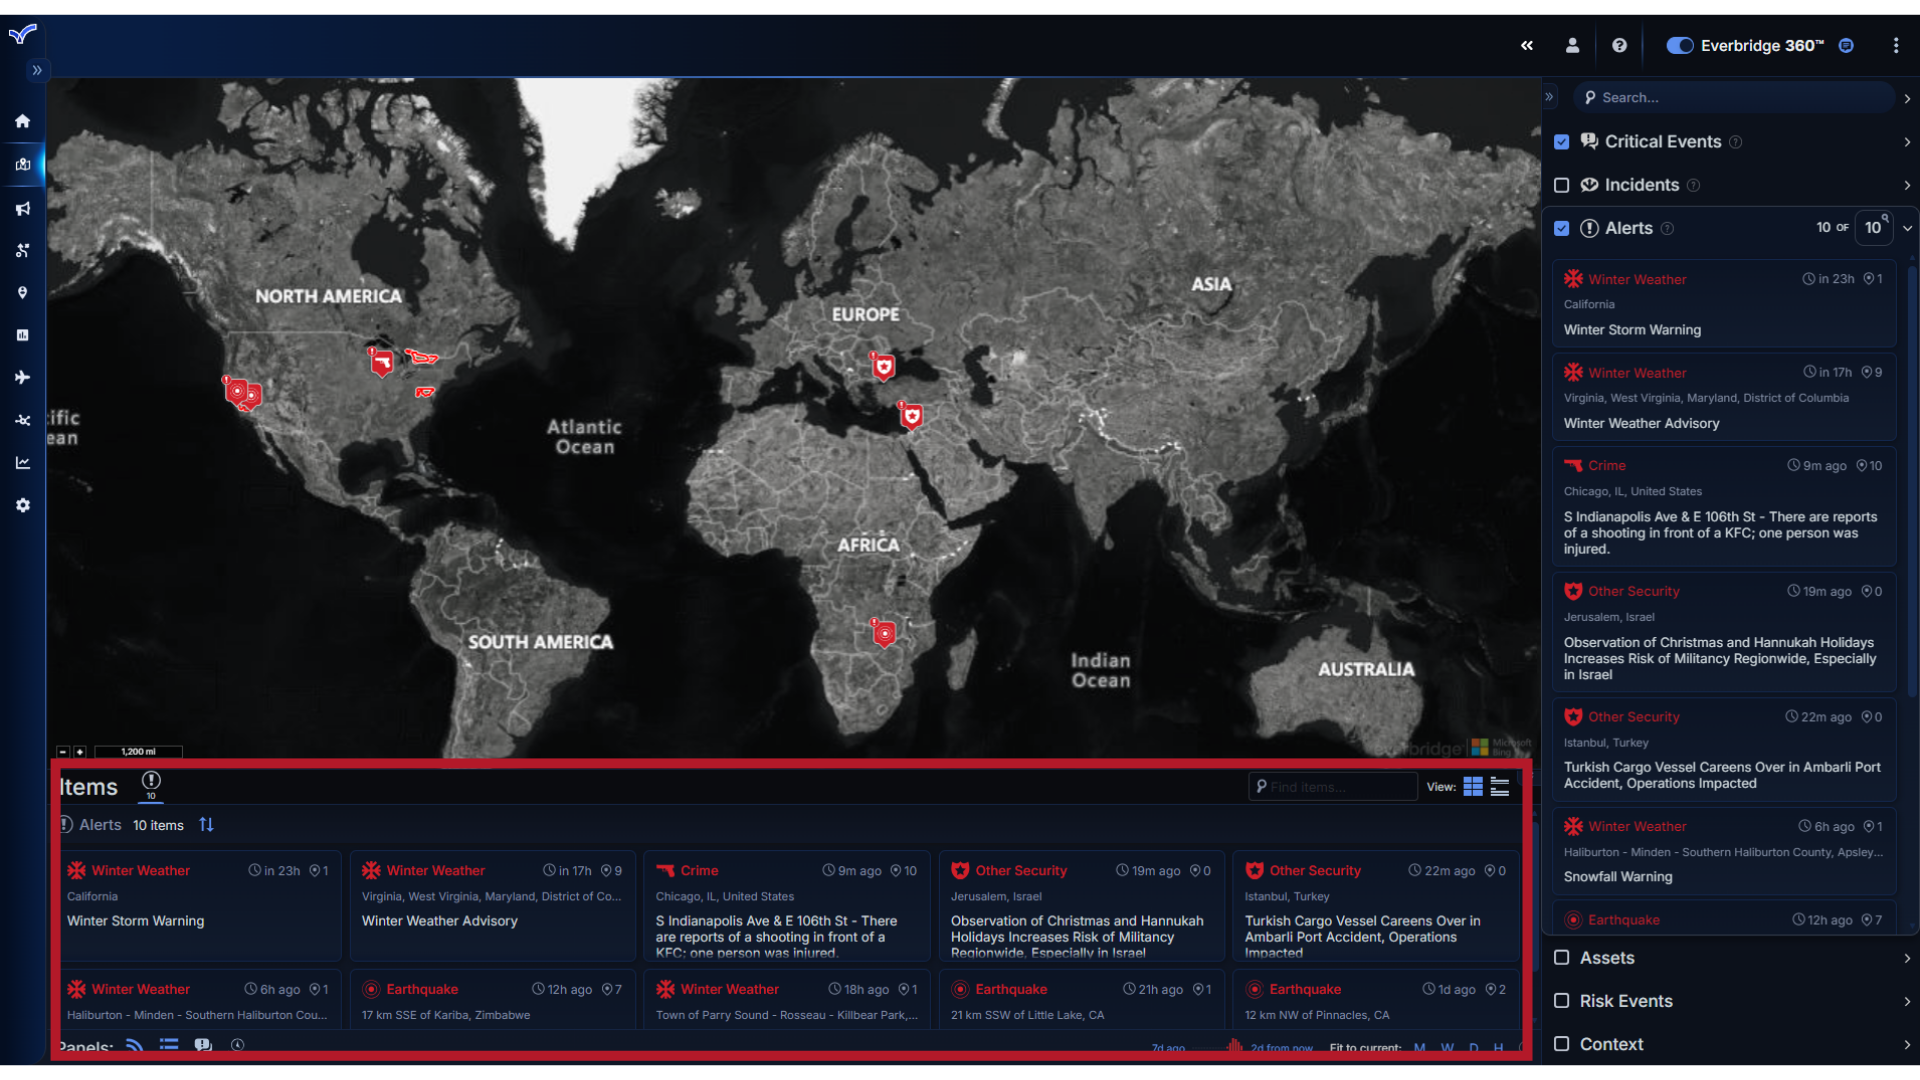Viewport: 1920px width, 1080px height.
Task: Switch the Items panel to list view
Action: [x=1499, y=787]
